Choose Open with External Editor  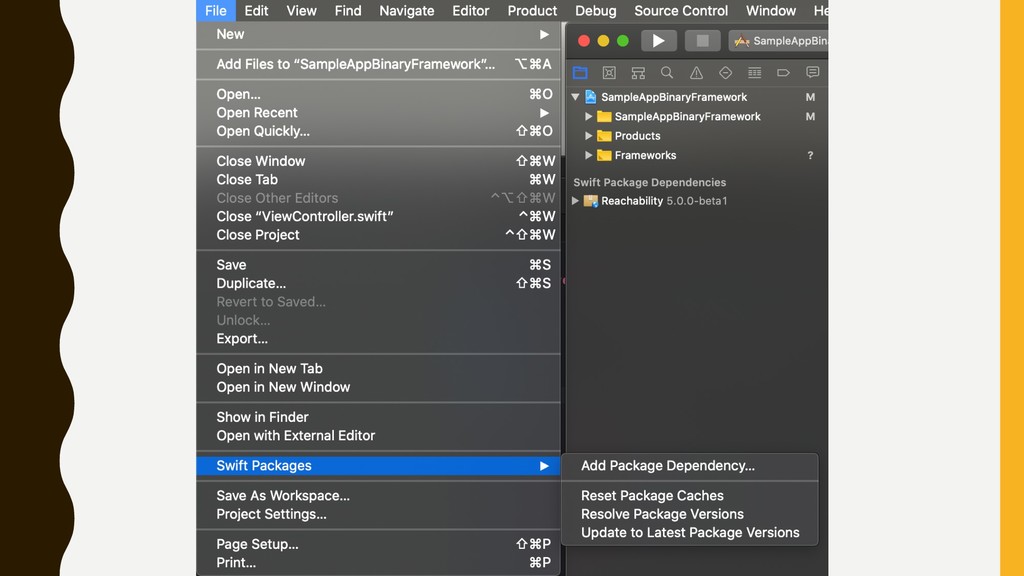[x=379, y=435]
